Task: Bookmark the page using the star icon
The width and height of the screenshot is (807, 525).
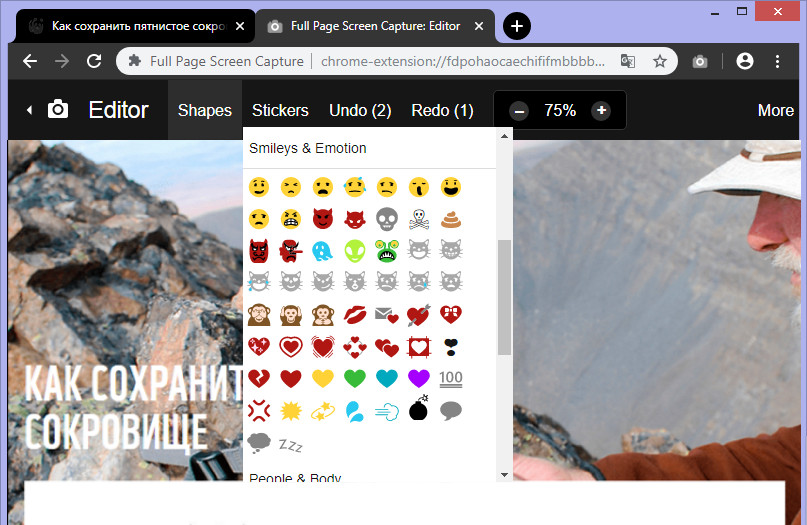Action: pyautogui.click(x=659, y=62)
